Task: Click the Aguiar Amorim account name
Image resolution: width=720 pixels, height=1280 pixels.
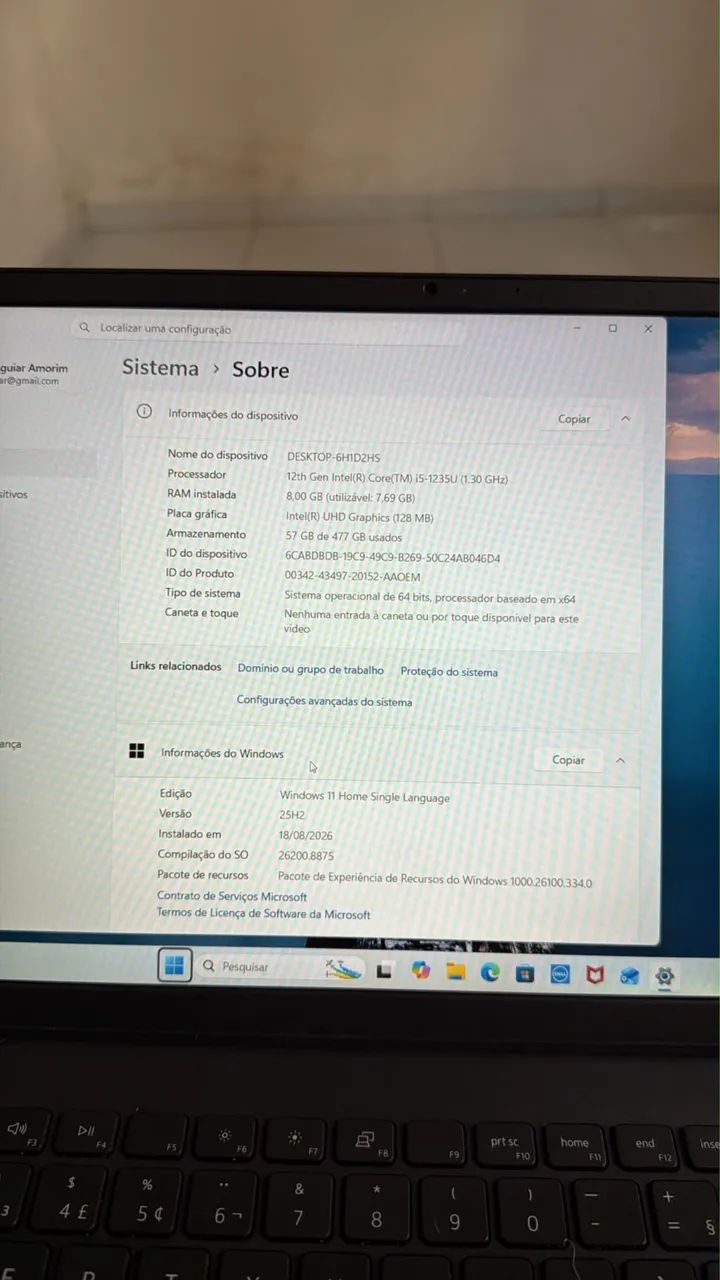Action: click(x=34, y=368)
